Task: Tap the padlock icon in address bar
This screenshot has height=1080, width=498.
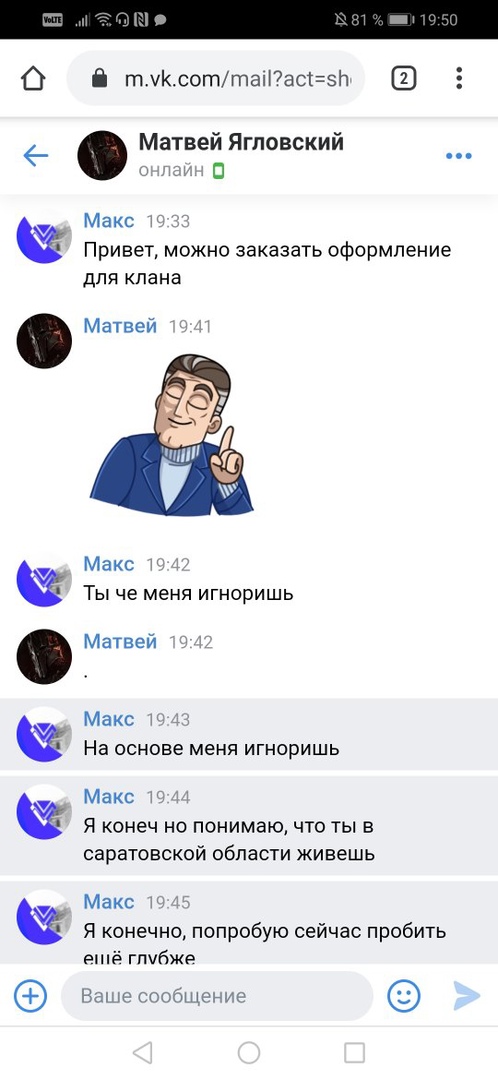Action: click(101, 79)
